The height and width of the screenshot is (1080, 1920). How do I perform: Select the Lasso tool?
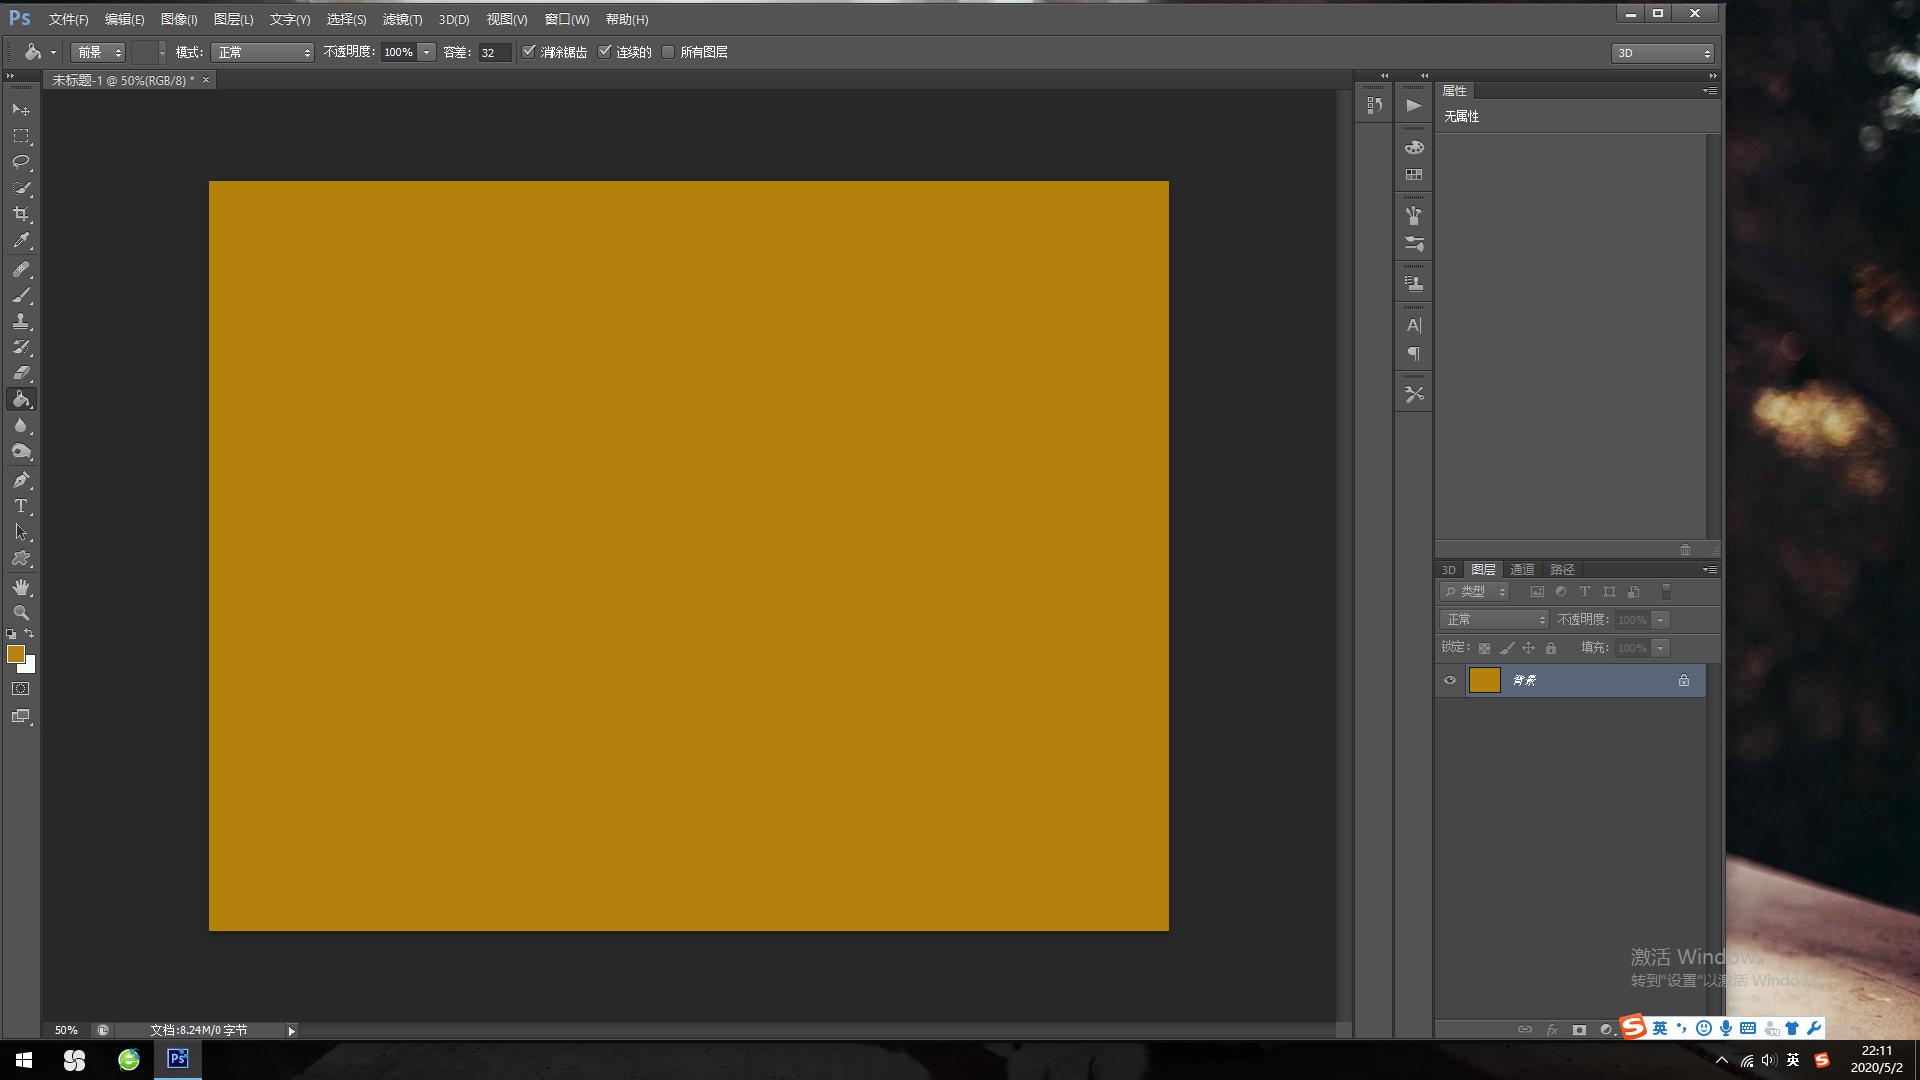pos(21,162)
